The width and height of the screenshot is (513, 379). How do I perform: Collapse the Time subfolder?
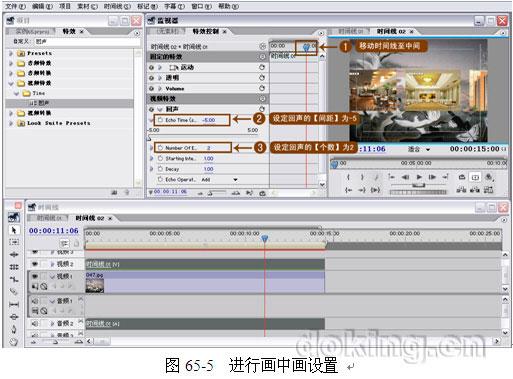tap(17, 93)
